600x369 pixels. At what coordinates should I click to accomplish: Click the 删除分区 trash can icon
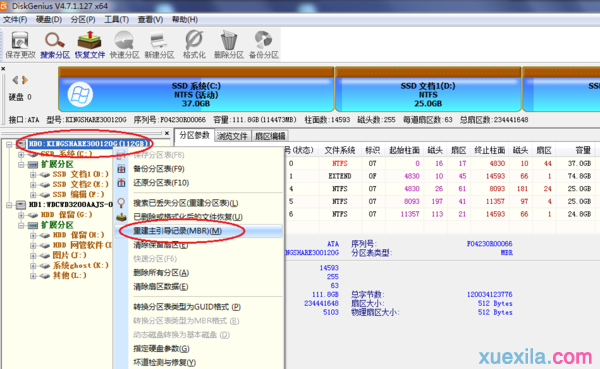(228, 45)
